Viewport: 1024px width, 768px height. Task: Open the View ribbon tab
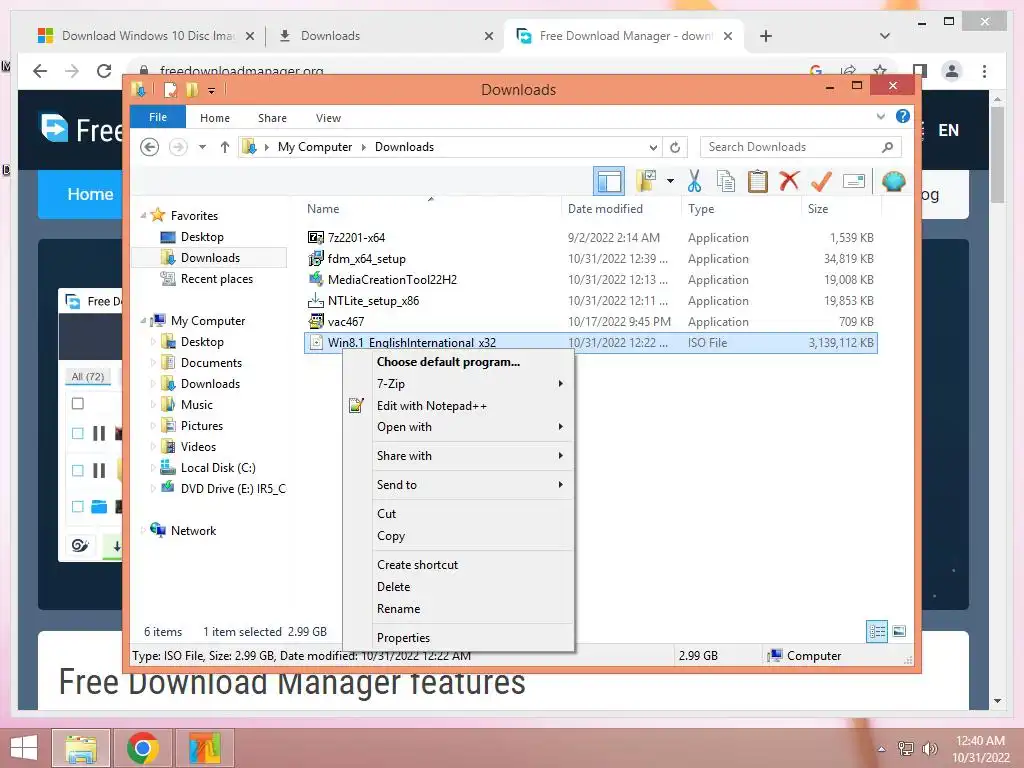pos(328,118)
